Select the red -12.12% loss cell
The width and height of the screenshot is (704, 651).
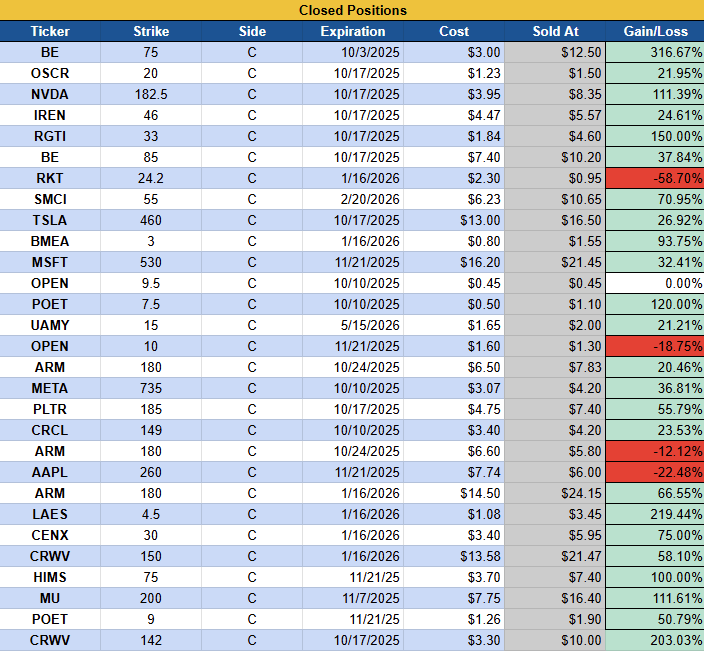click(655, 451)
